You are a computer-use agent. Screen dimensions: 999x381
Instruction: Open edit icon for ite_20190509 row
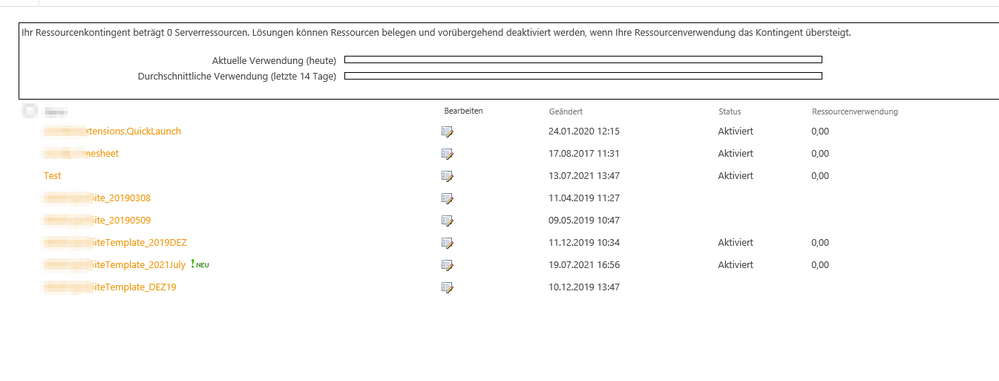pos(447,221)
